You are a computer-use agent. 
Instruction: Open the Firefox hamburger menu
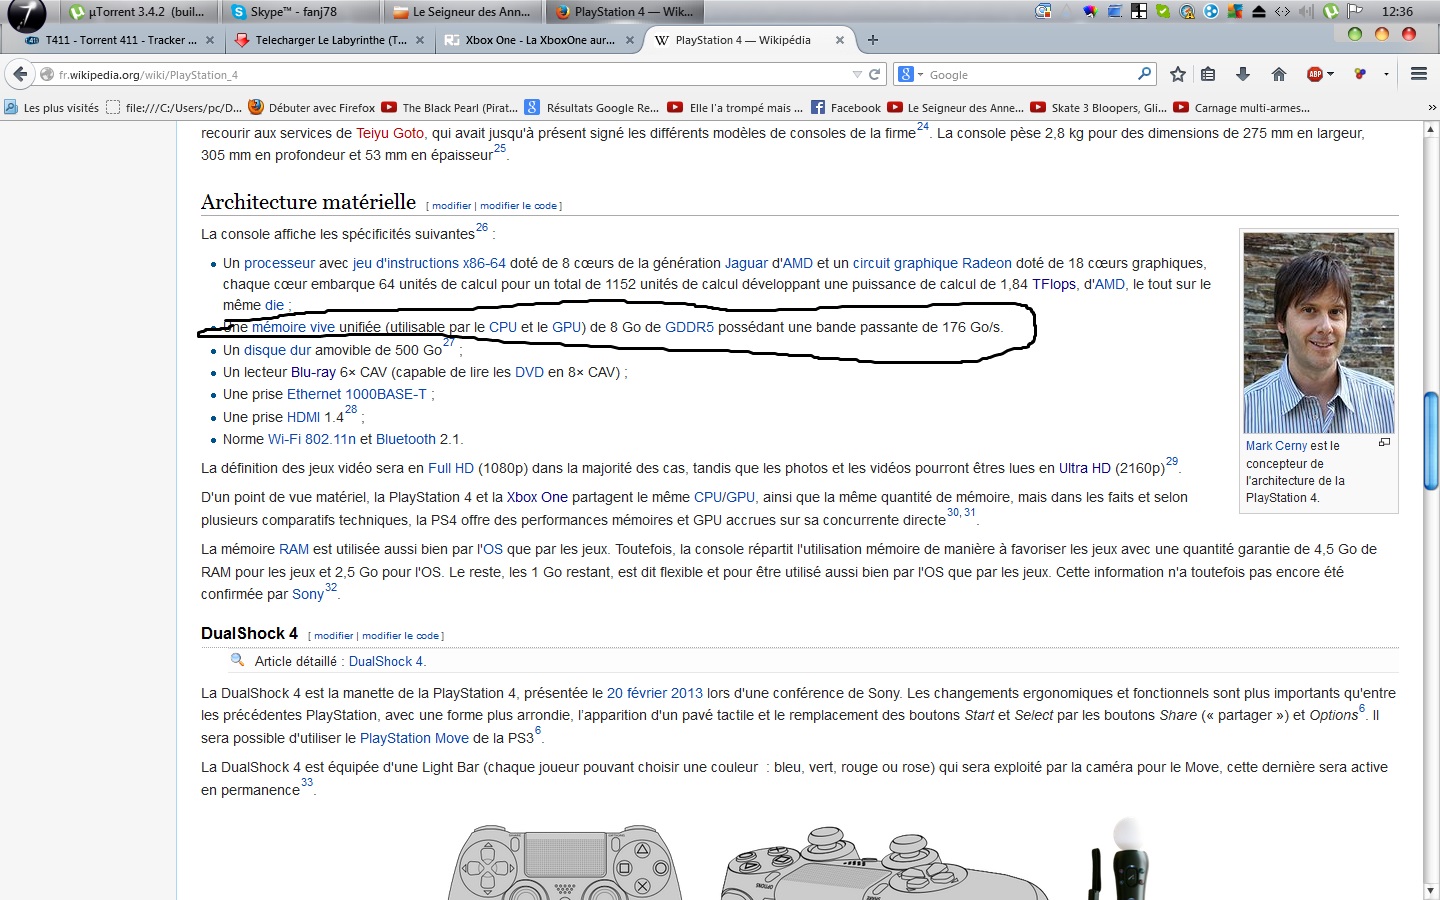[1418, 74]
